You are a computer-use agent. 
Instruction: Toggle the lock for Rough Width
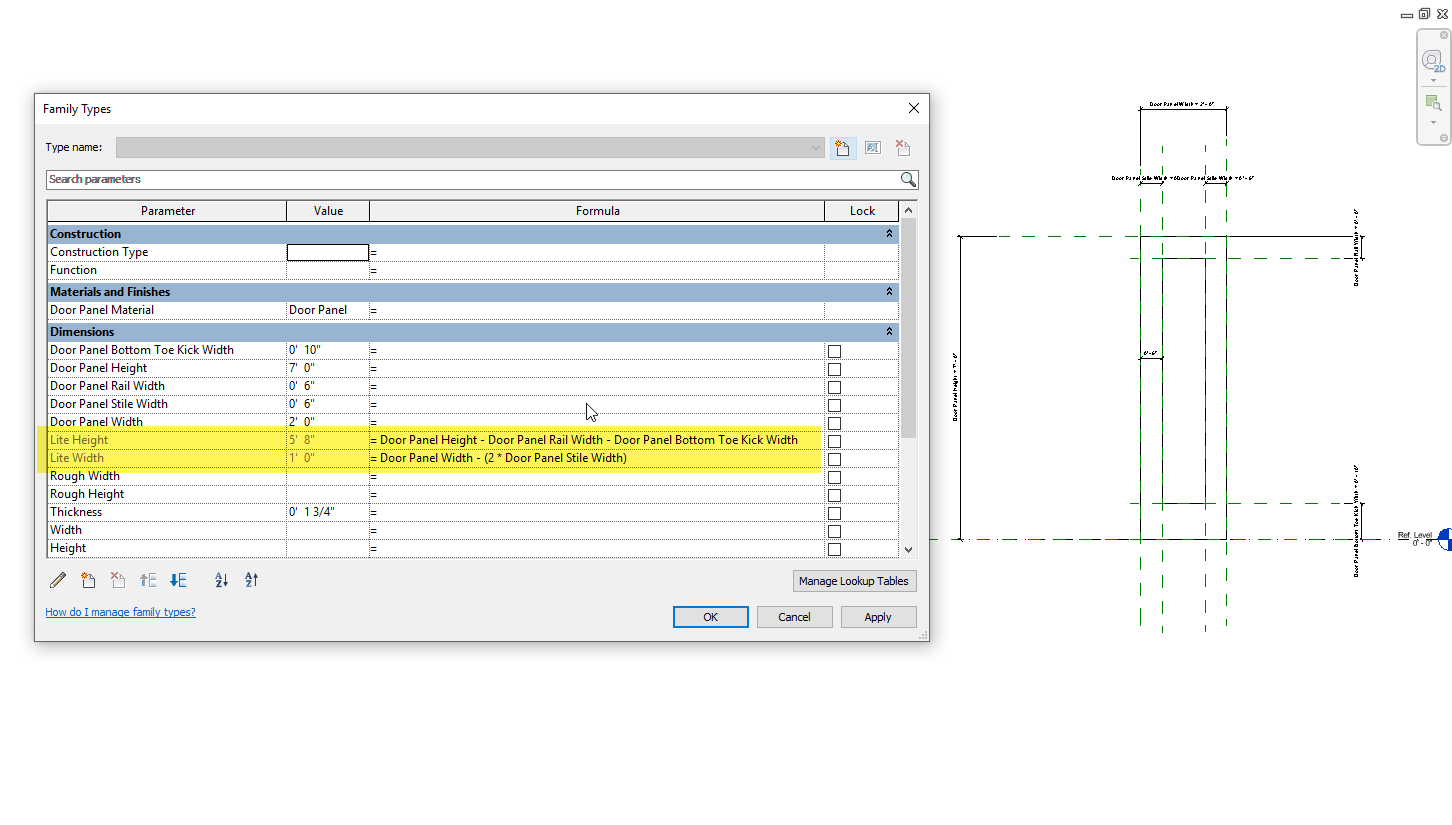(834, 476)
